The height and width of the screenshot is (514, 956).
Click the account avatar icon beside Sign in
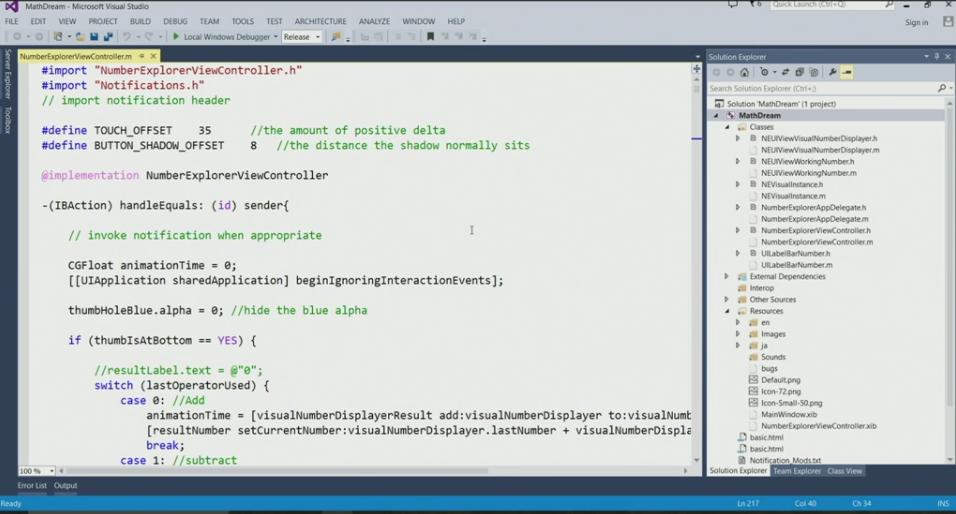tap(947, 22)
